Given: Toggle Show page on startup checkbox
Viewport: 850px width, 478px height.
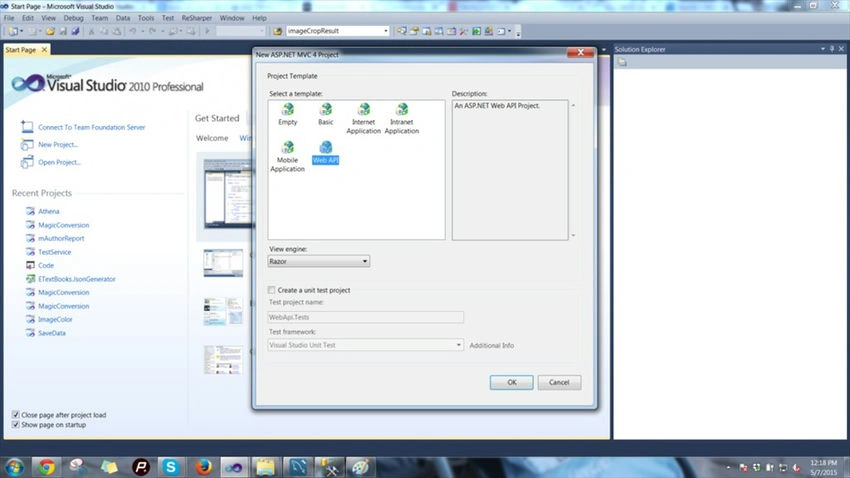Looking at the screenshot, I should [16, 425].
